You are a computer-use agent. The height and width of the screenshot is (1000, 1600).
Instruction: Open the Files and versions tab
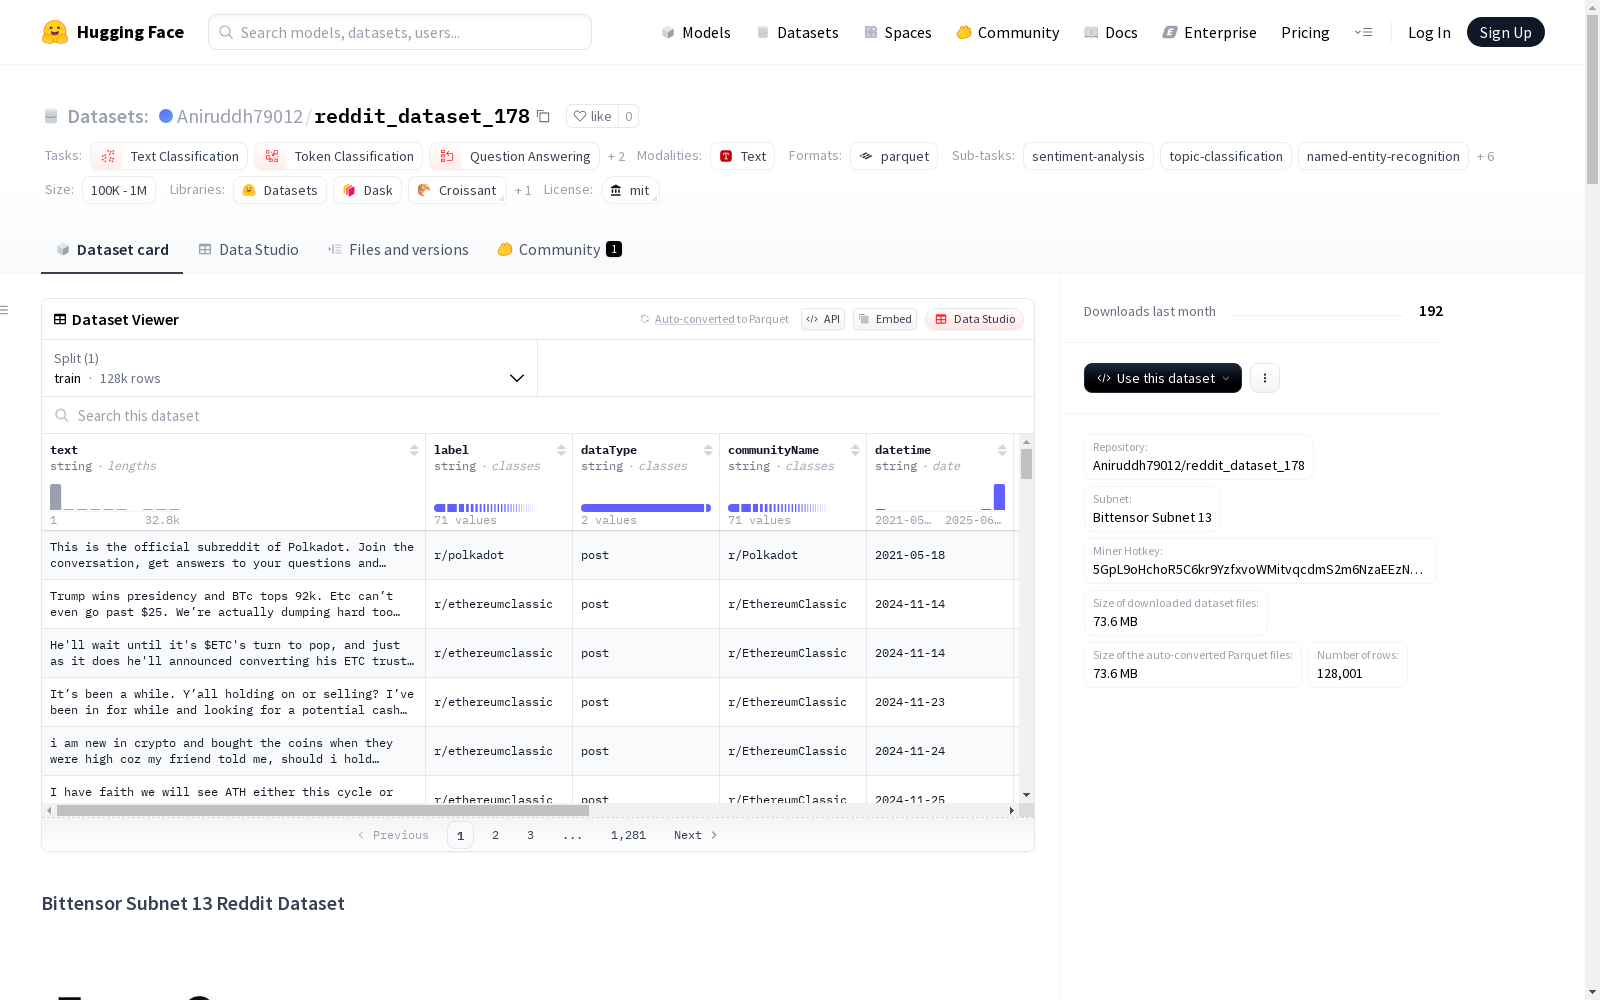(x=398, y=249)
